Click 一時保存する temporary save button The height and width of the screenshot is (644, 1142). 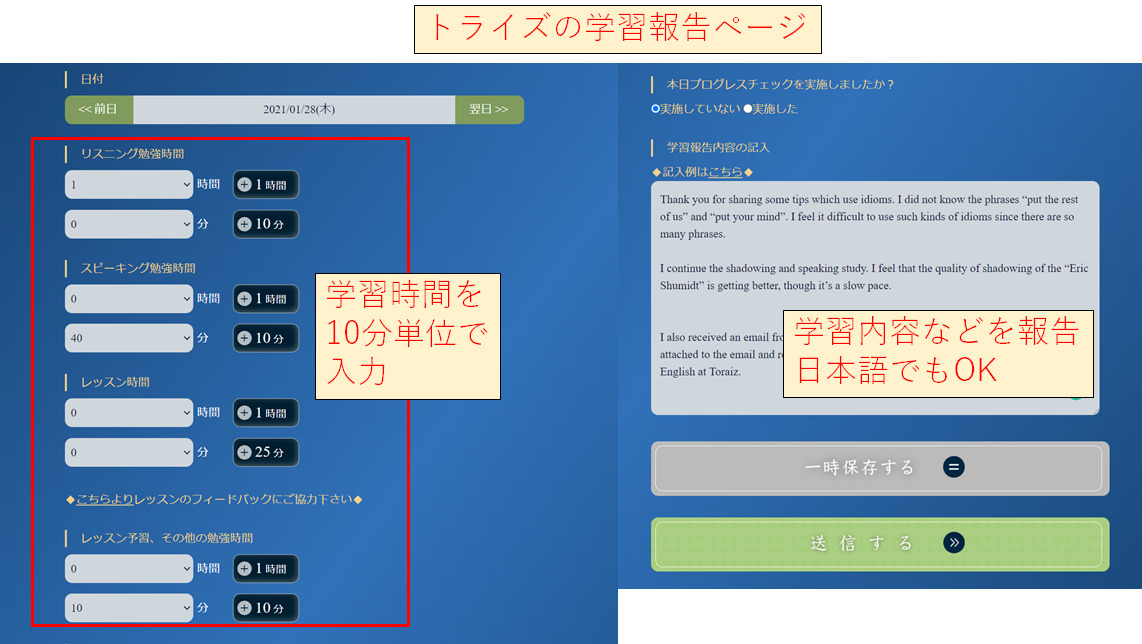pyautogui.click(x=879, y=468)
